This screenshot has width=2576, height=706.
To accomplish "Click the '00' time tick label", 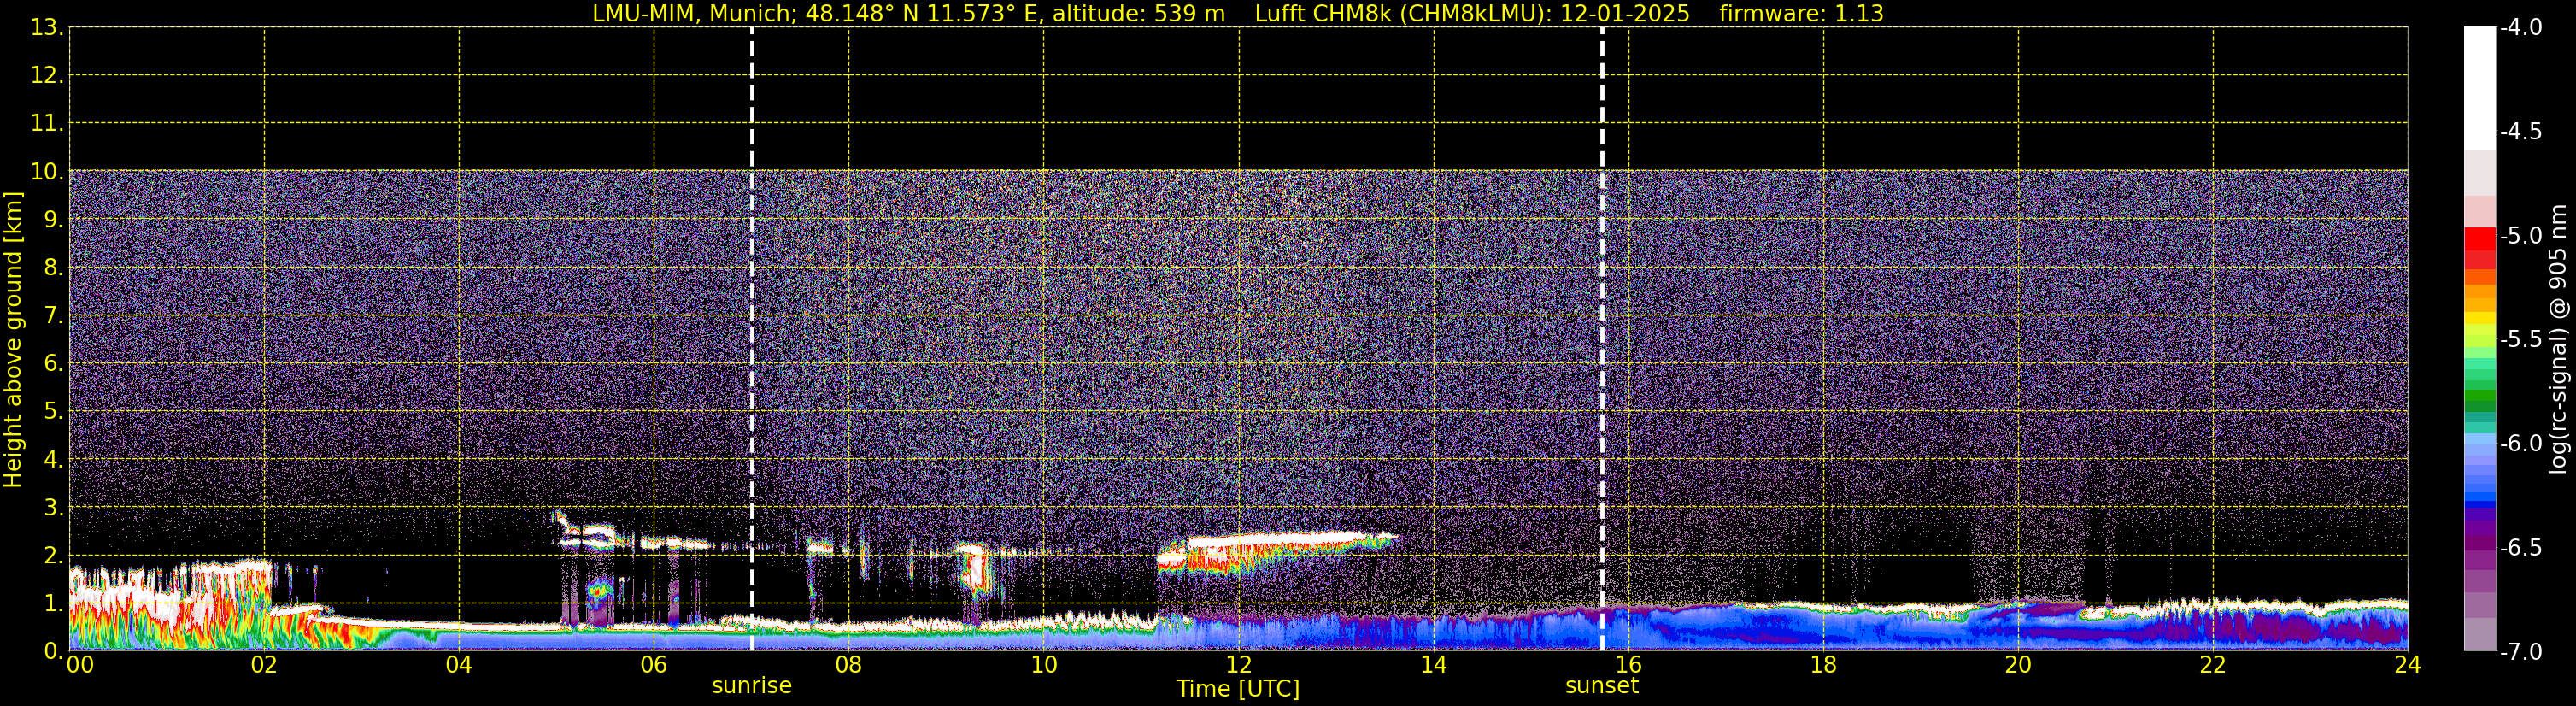I will [80, 665].
